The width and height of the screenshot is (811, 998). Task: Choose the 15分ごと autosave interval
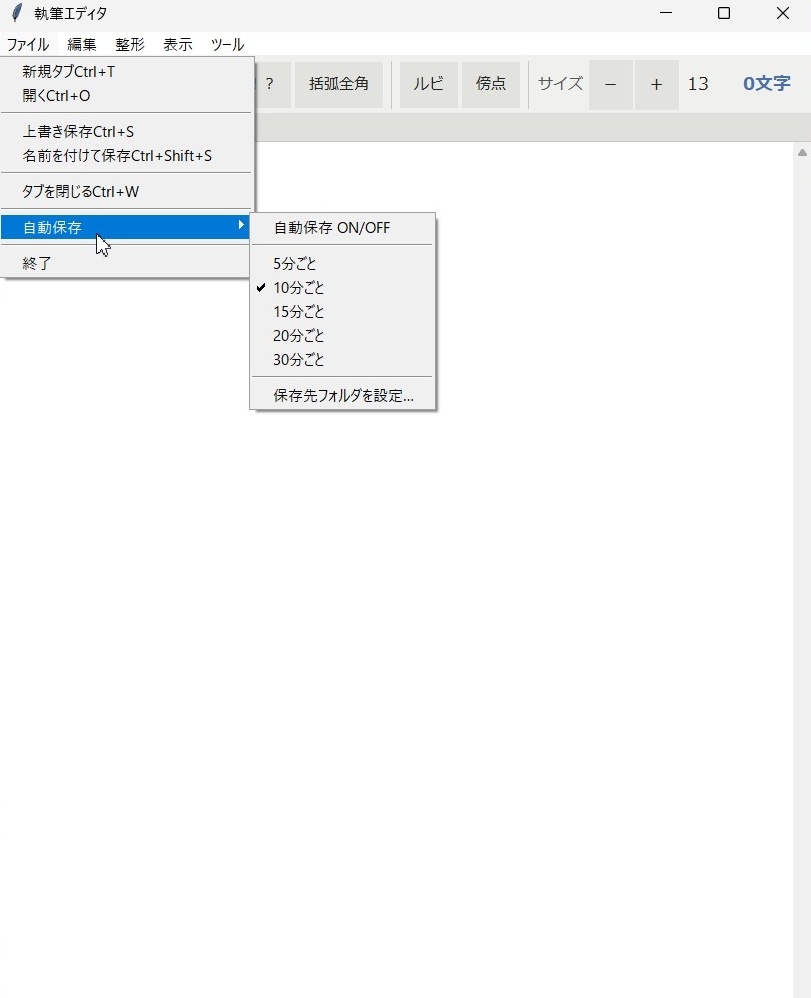298,312
